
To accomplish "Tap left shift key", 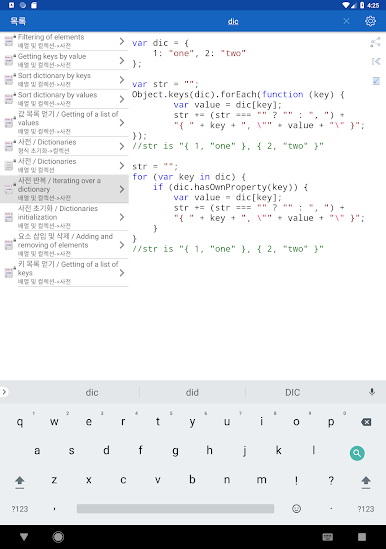I will 20,481.
